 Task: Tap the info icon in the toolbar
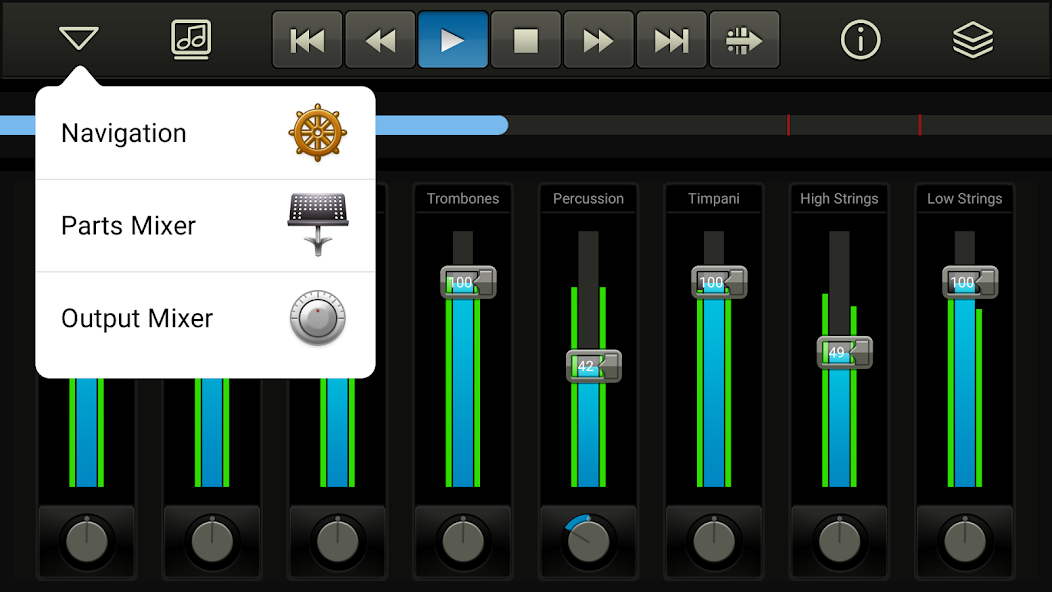[860, 39]
